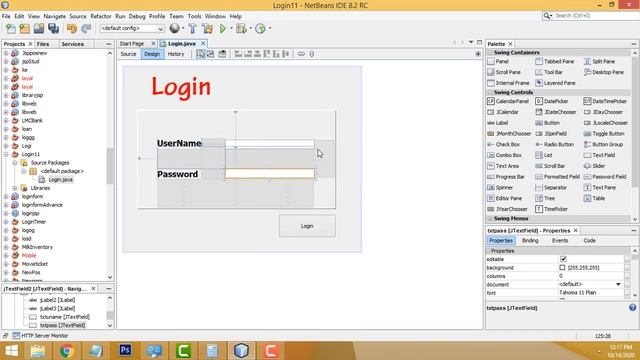The height and width of the screenshot is (360, 640).
Task: Collapse the Source Packages node
Action: [x=15, y=163]
